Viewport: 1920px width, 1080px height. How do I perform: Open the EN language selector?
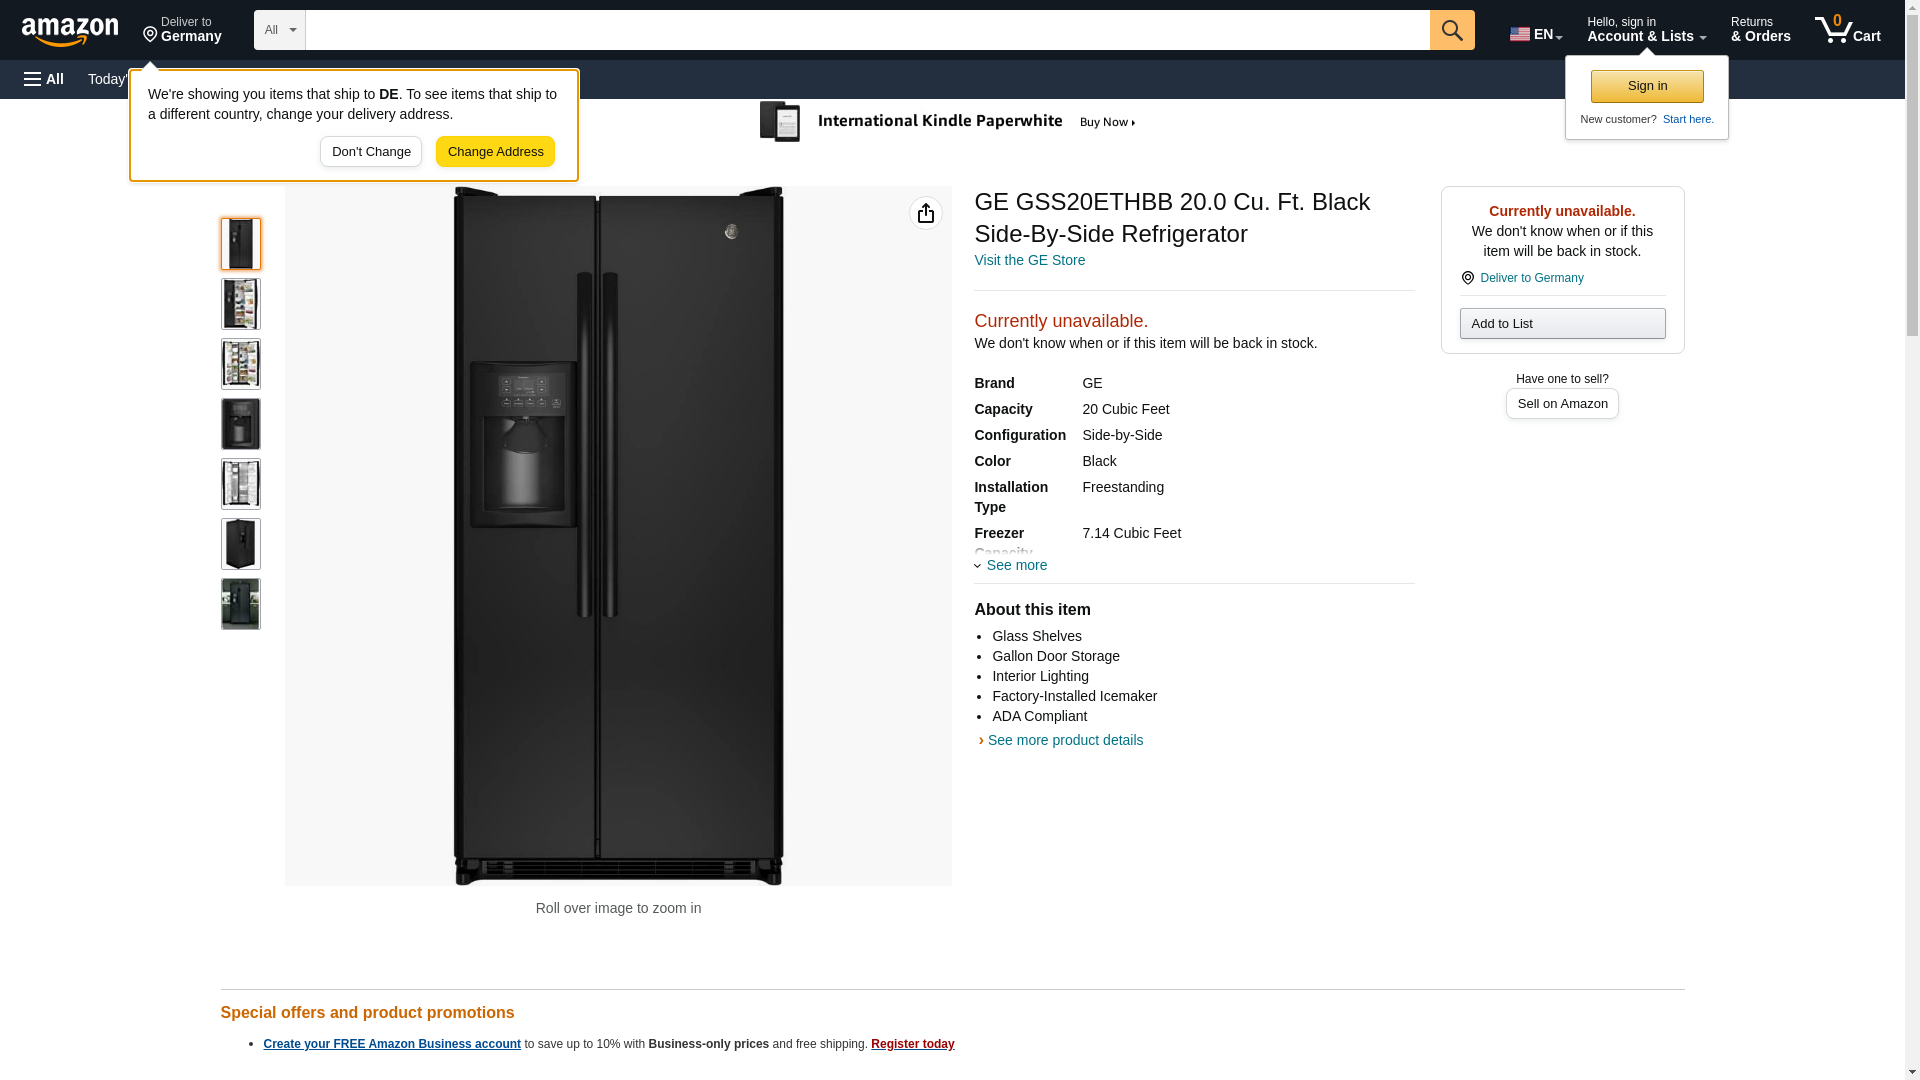pos(1535,34)
